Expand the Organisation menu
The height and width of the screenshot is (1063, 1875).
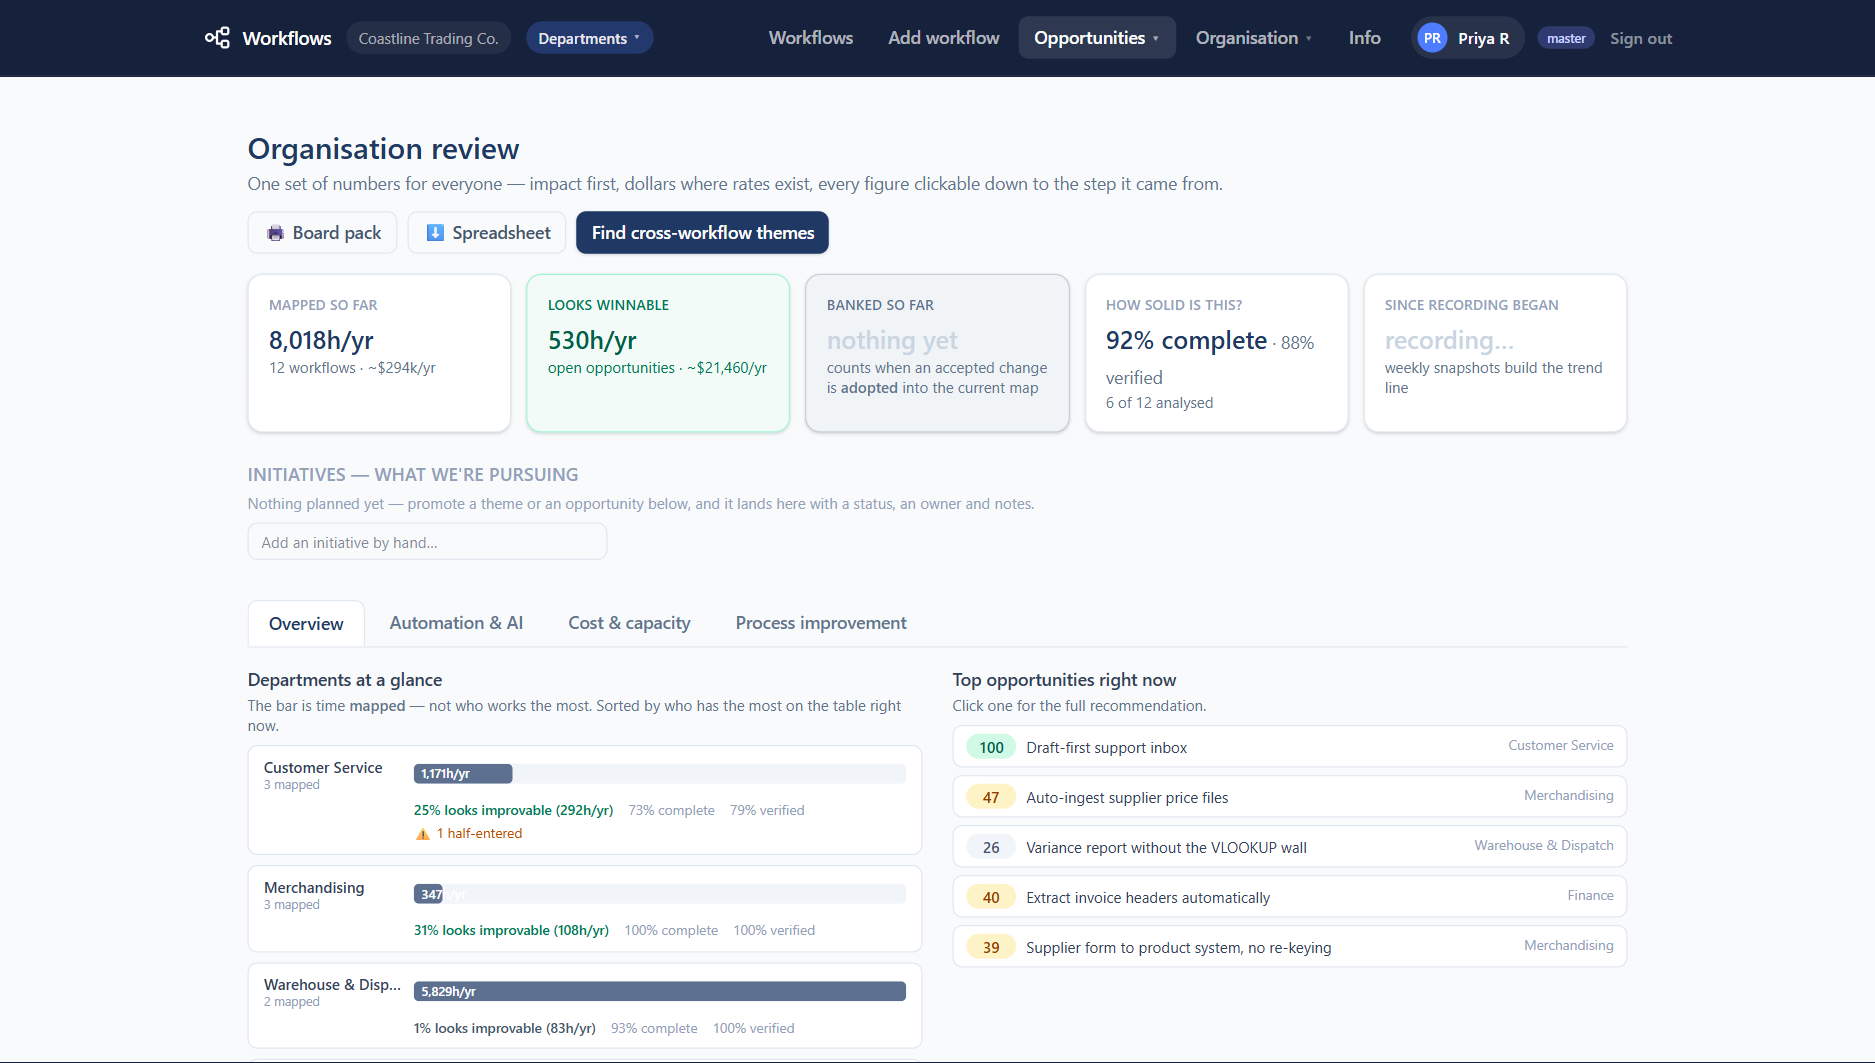[1254, 38]
